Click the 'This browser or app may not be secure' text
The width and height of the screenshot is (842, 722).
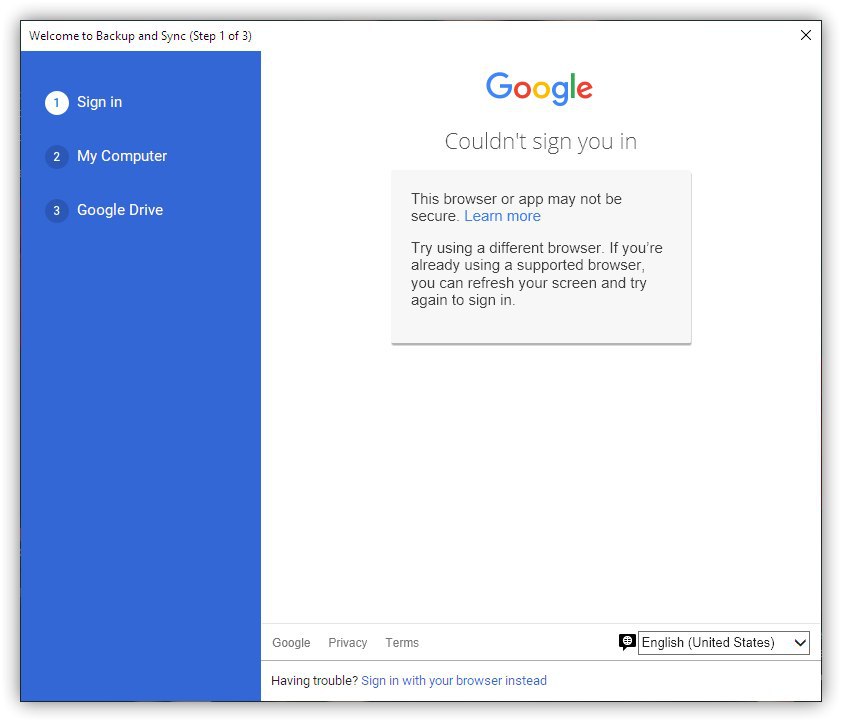(516, 207)
